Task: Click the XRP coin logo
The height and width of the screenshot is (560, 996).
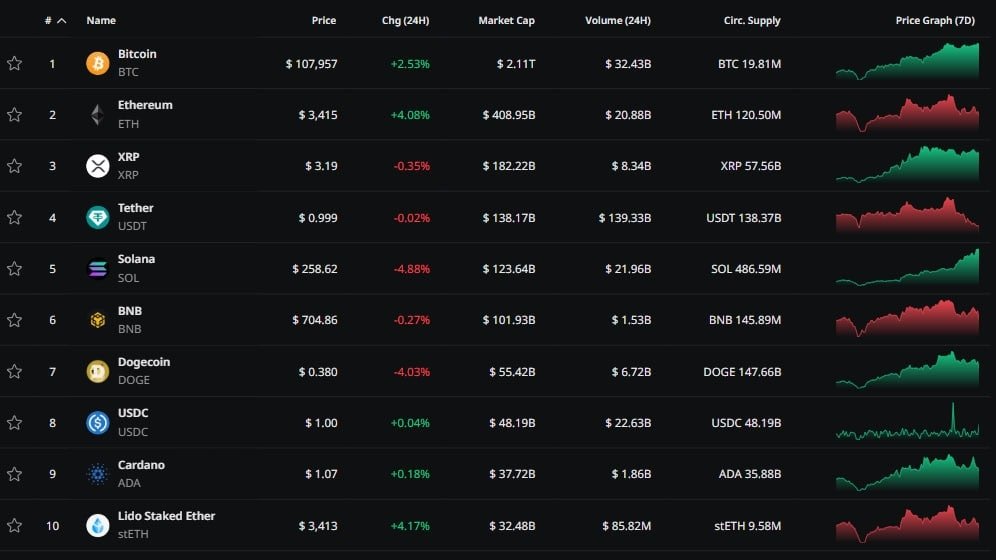Action: coord(97,166)
